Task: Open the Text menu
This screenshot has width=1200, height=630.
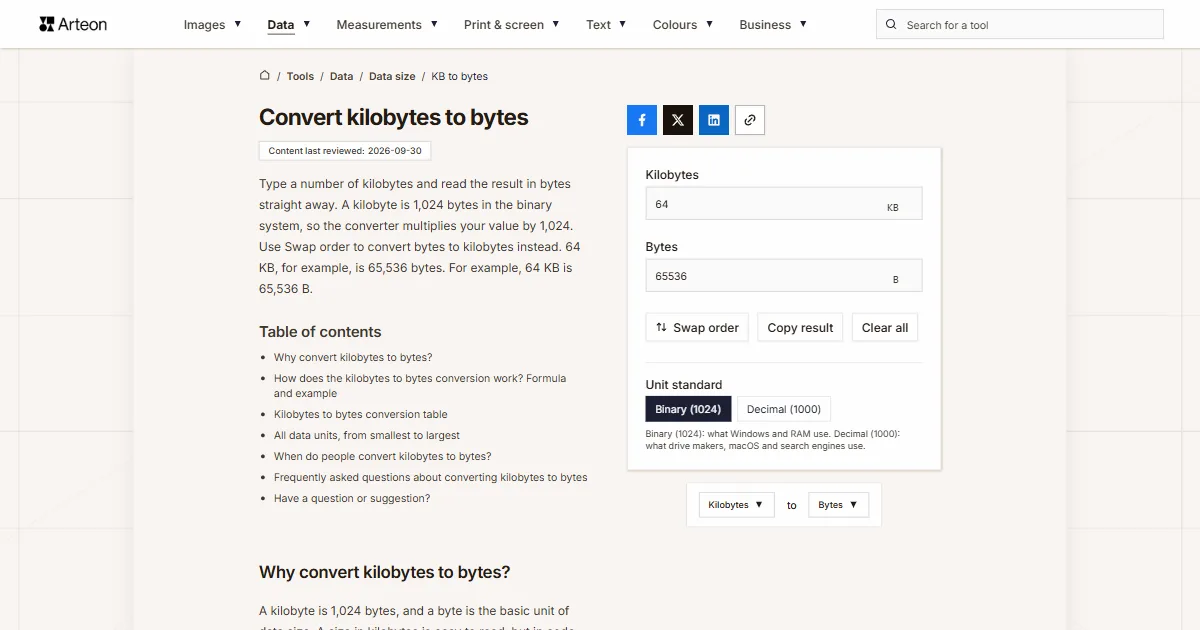Action: 606,25
